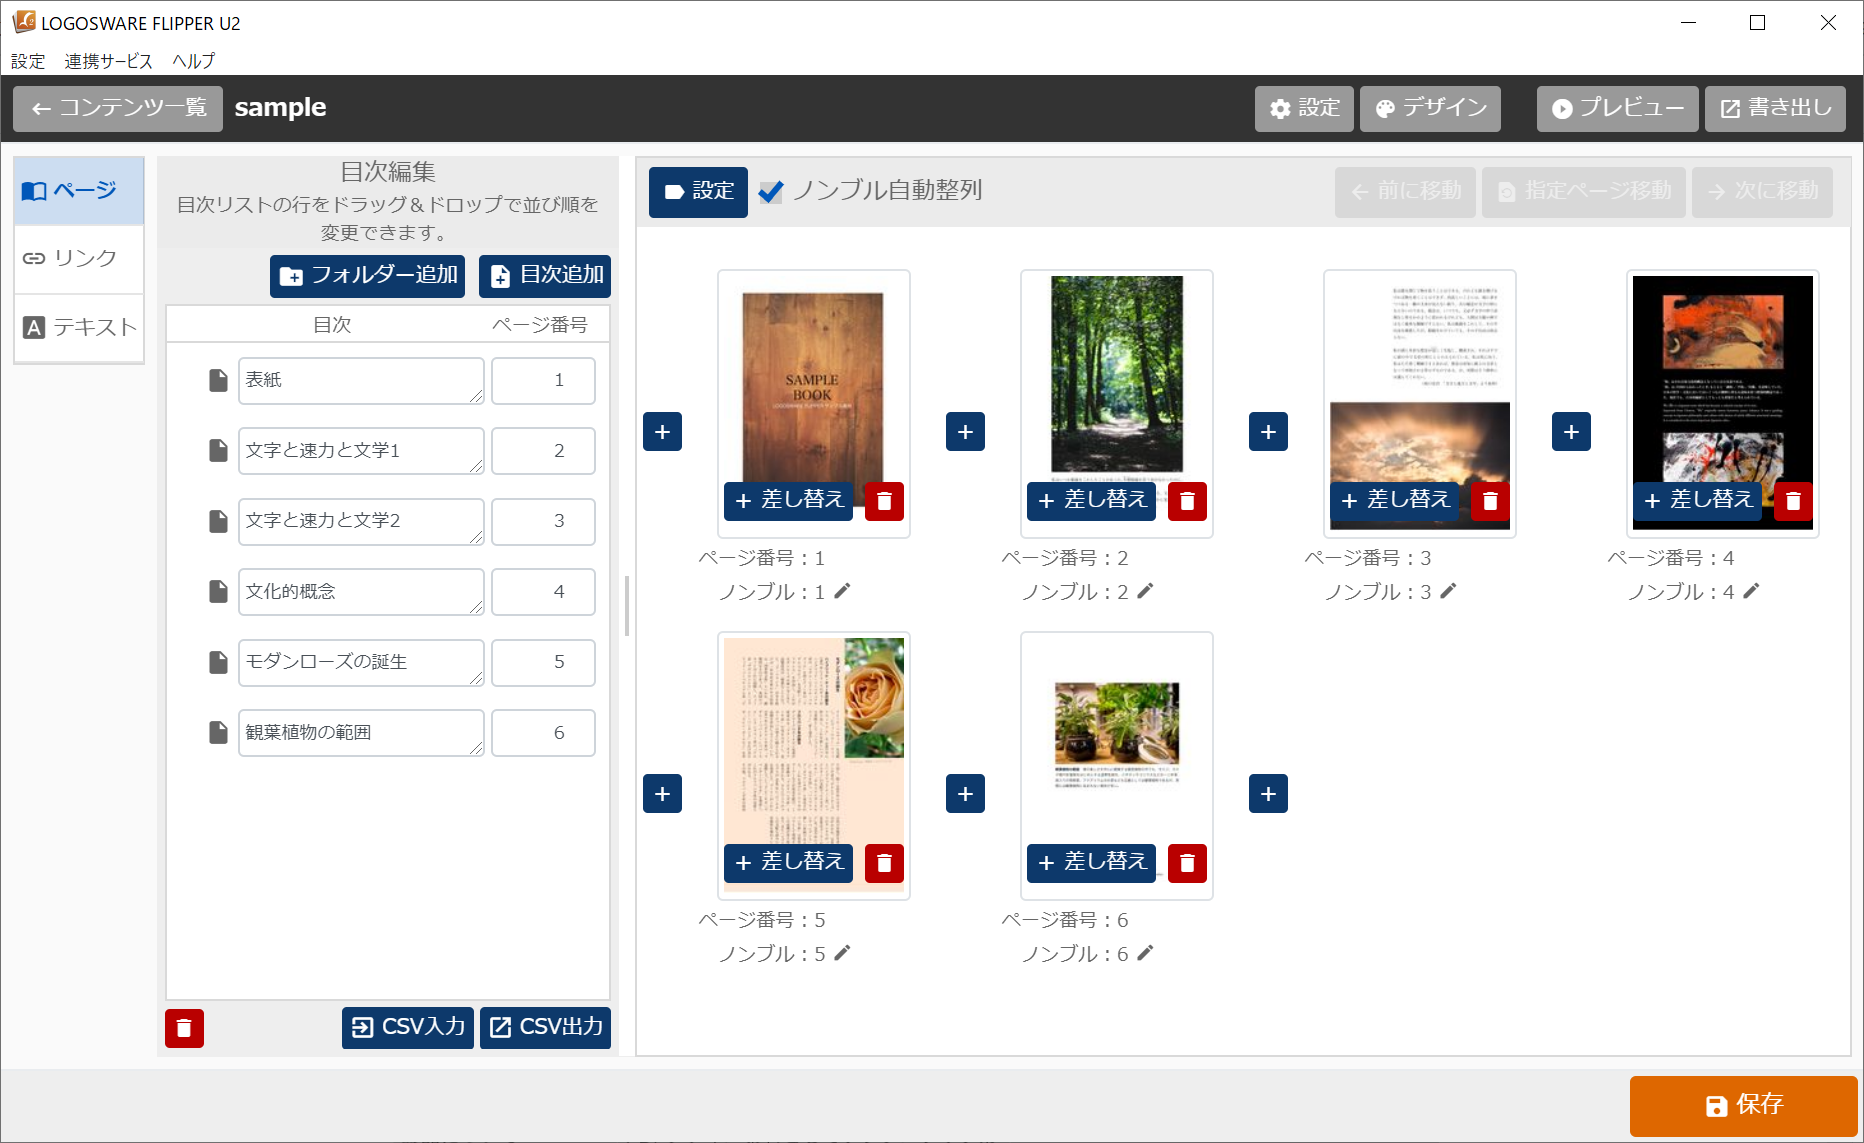Click the モダンローズの誕生 title field
Viewport: 1864px width, 1143px height.
(360, 662)
